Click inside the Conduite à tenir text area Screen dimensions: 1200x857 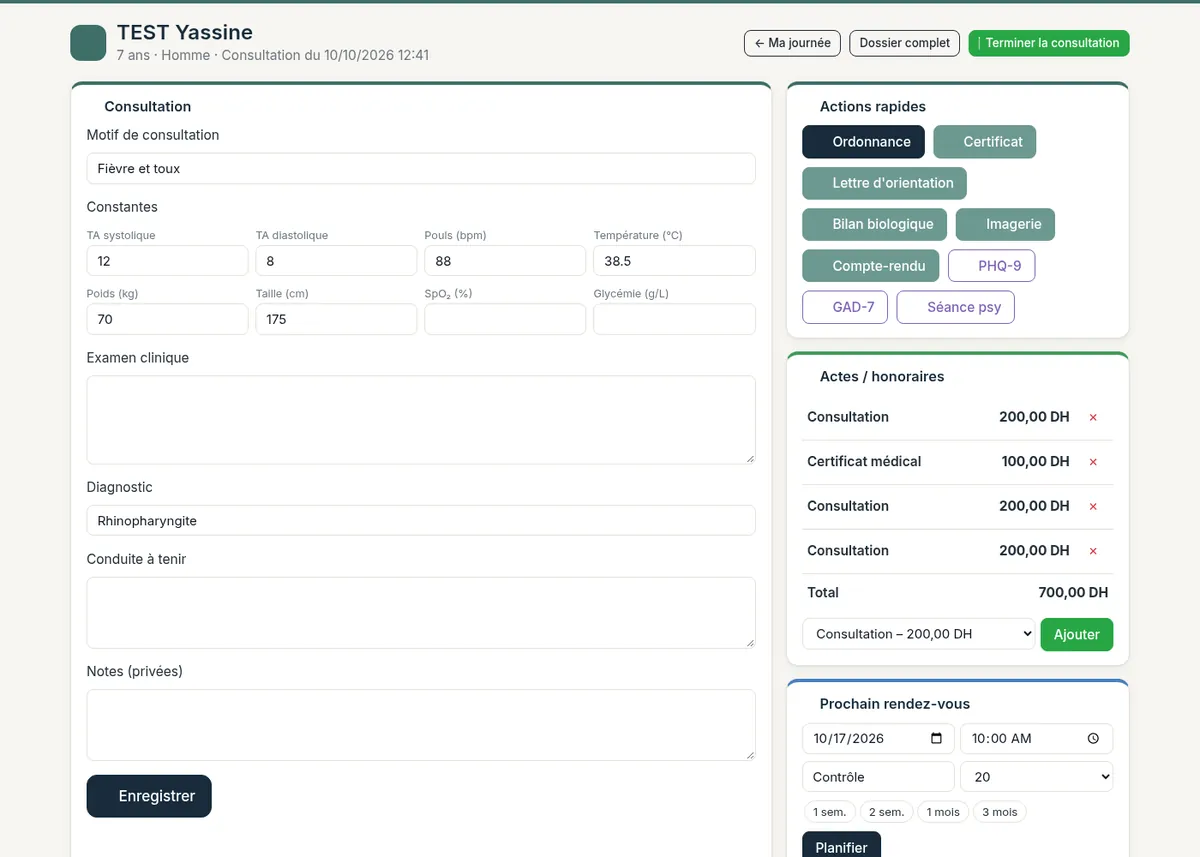pos(421,613)
